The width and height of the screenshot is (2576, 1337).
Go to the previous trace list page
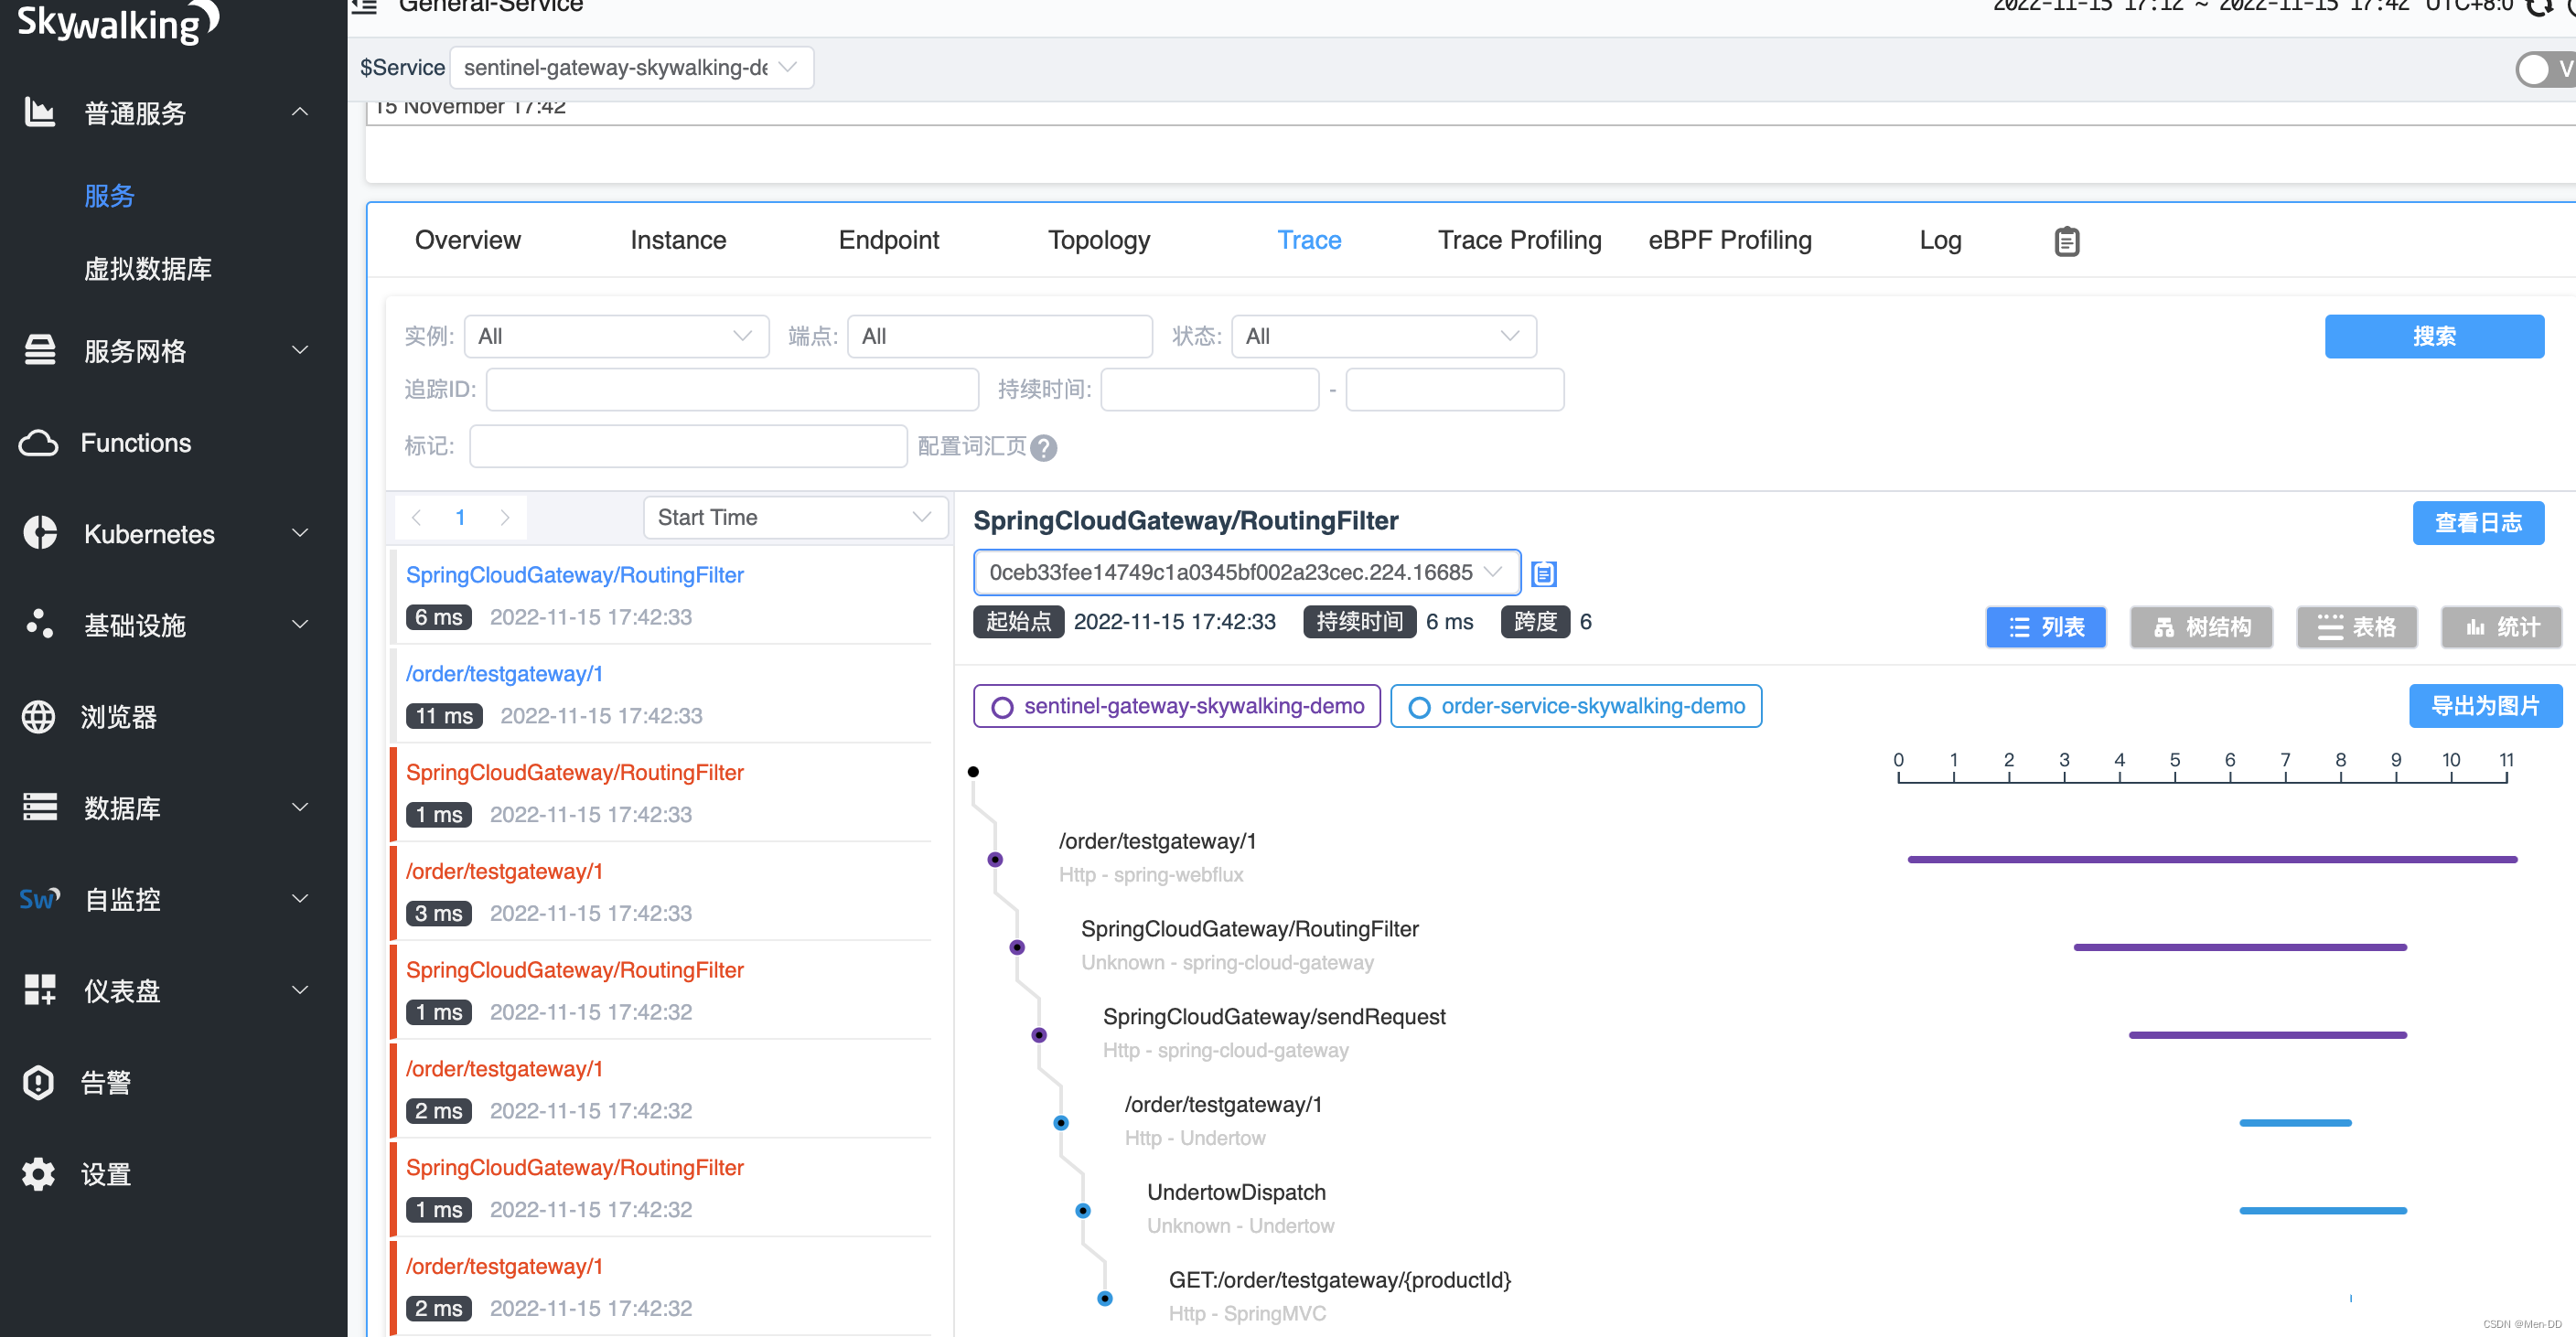(x=417, y=517)
